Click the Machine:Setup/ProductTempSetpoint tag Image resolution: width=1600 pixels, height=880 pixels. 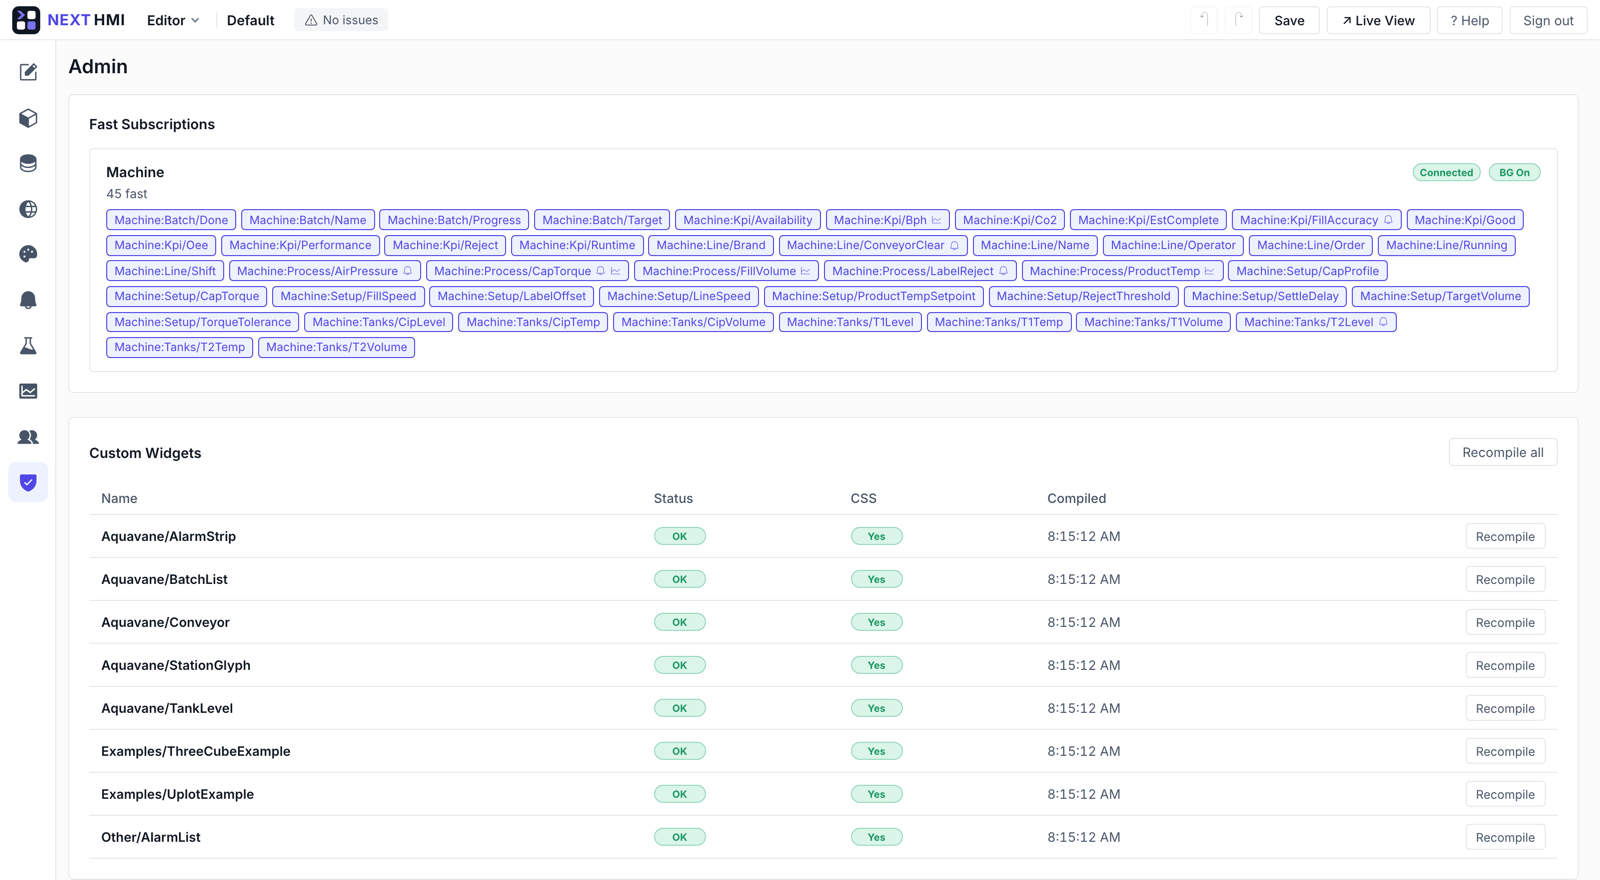873,296
